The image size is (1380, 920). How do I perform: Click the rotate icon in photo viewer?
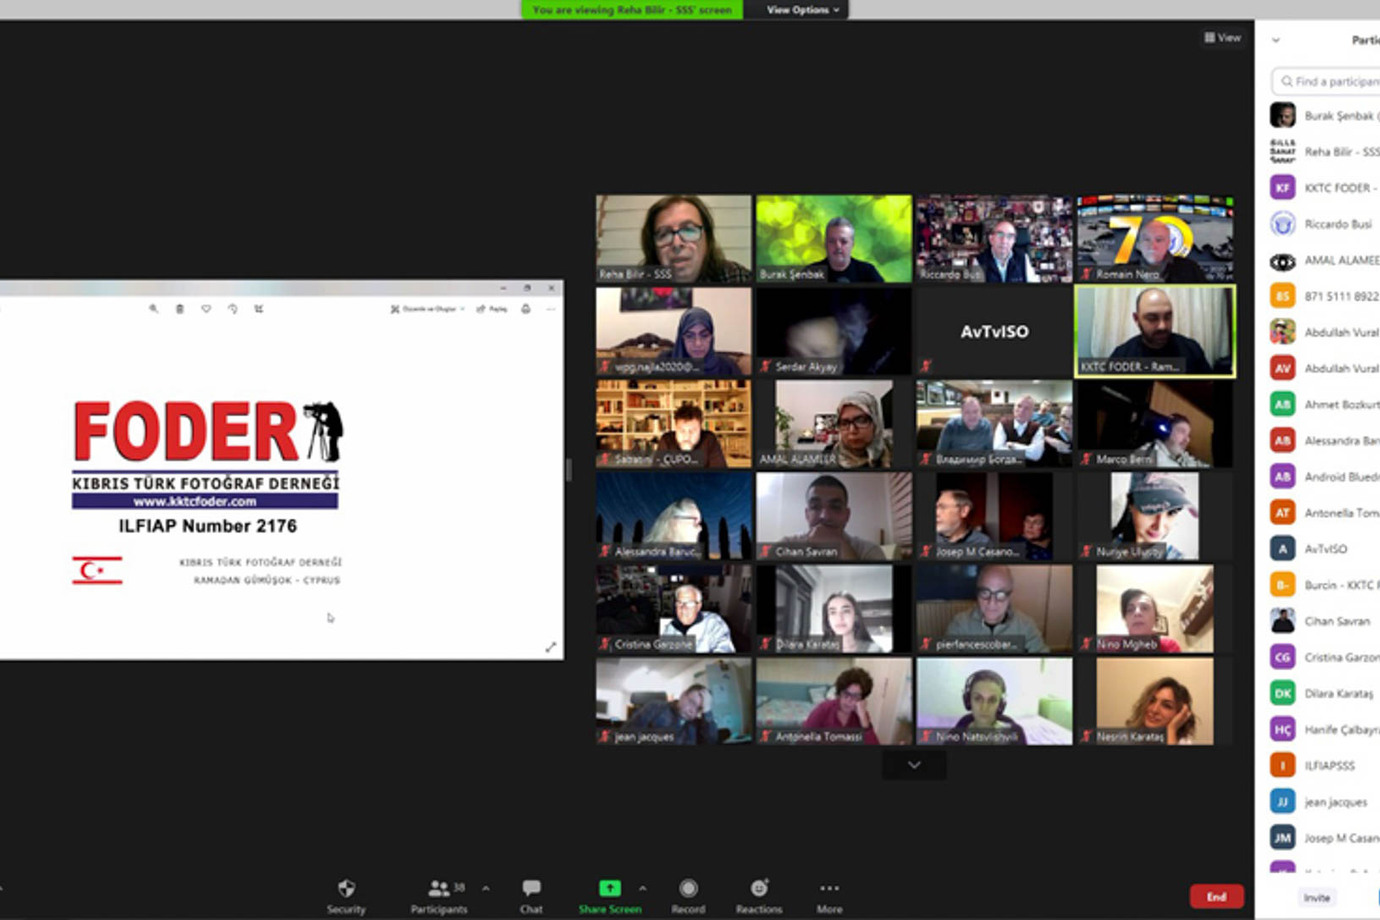tap(232, 309)
